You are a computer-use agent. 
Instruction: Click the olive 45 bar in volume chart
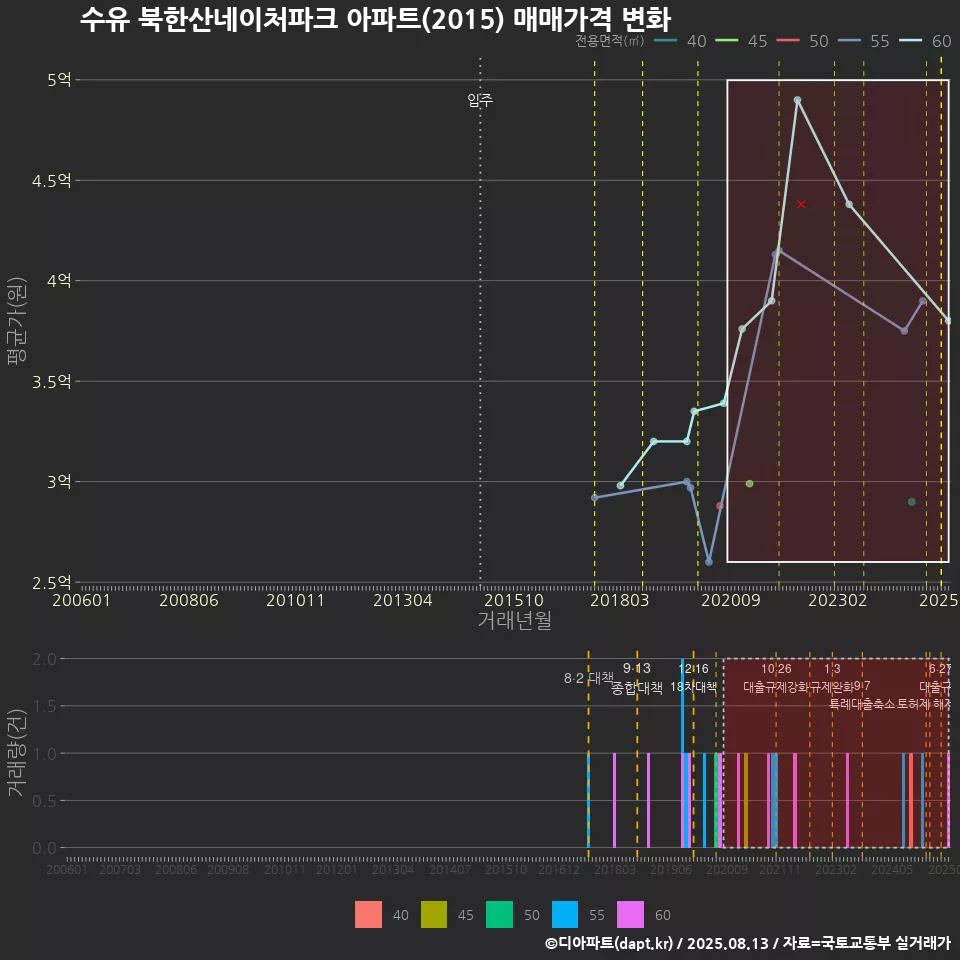pyautogui.click(x=746, y=800)
